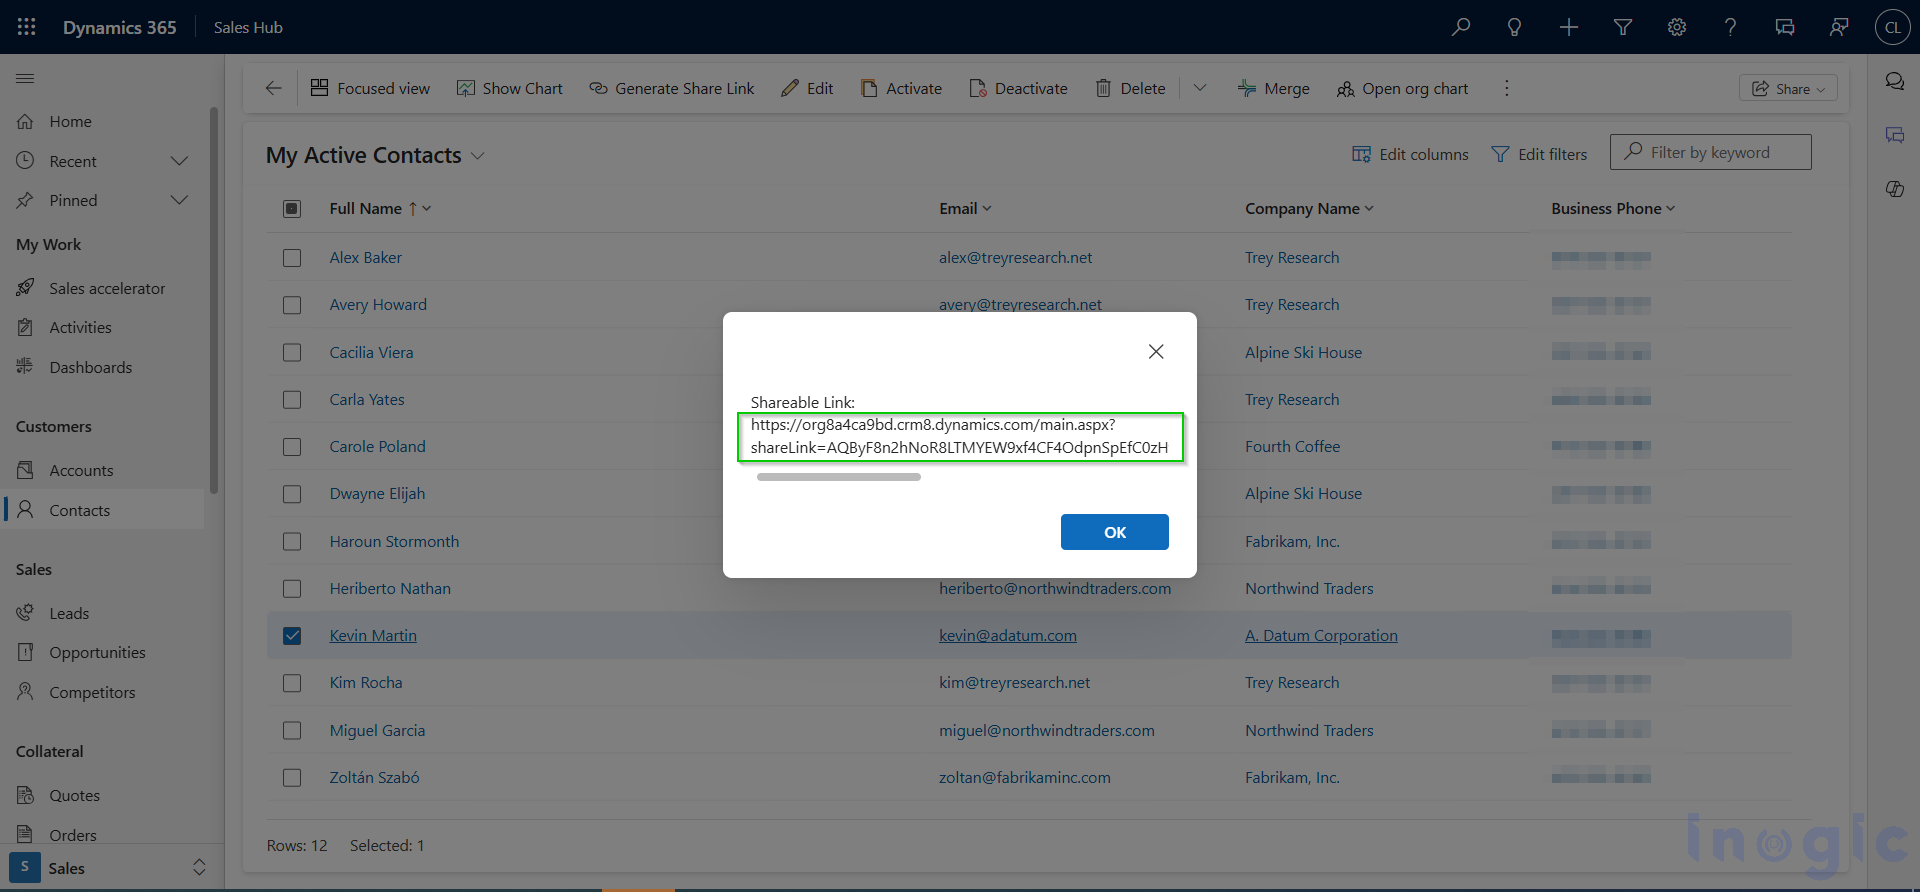The image size is (1920, 892).
Task: Click the Edit command
Action: click(x=807, y=88)
